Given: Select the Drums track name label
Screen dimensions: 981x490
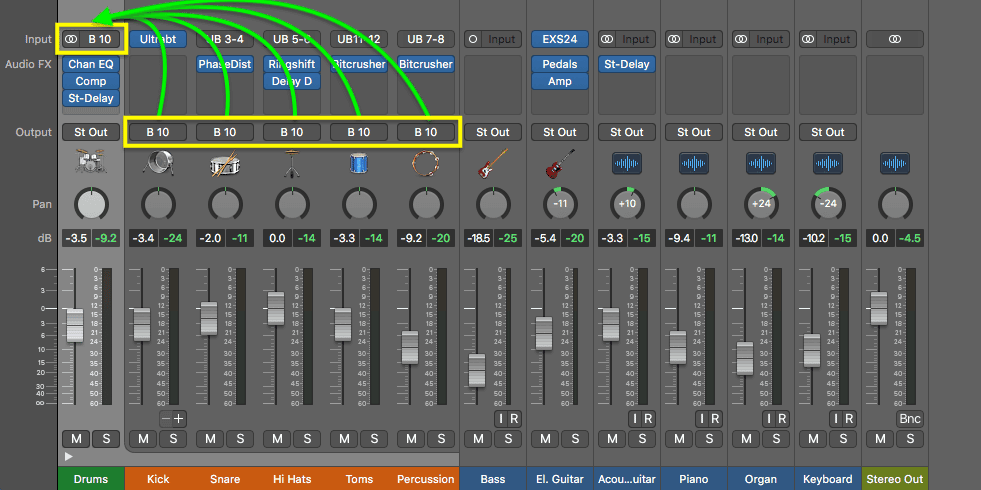Looking at the screenshot, I should pos(91,479).
